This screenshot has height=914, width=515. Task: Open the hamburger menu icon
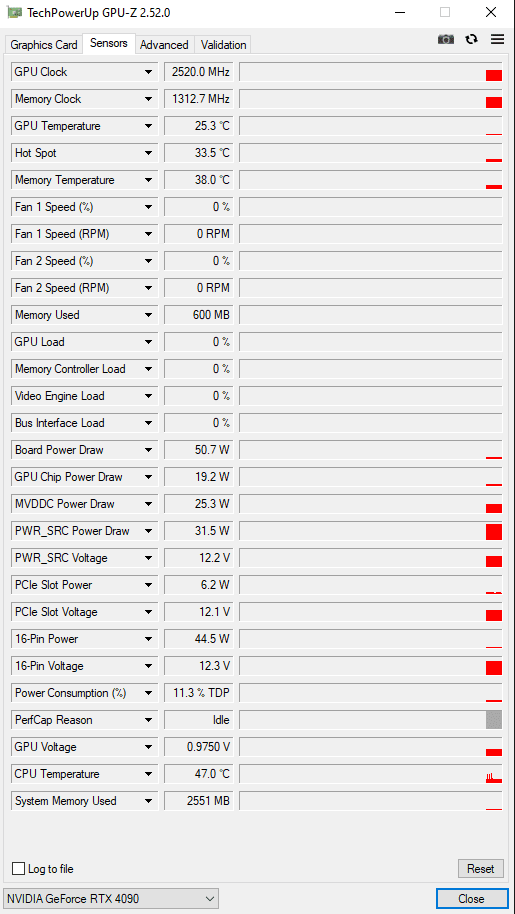click(x=497, y=39)
